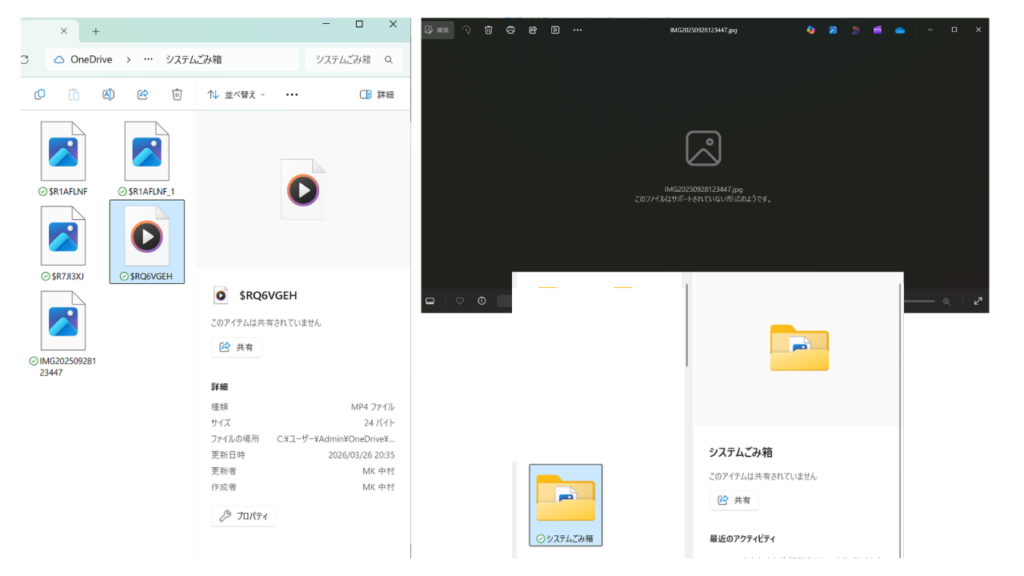Enter fullscreen view in Photos

point(978,301)
